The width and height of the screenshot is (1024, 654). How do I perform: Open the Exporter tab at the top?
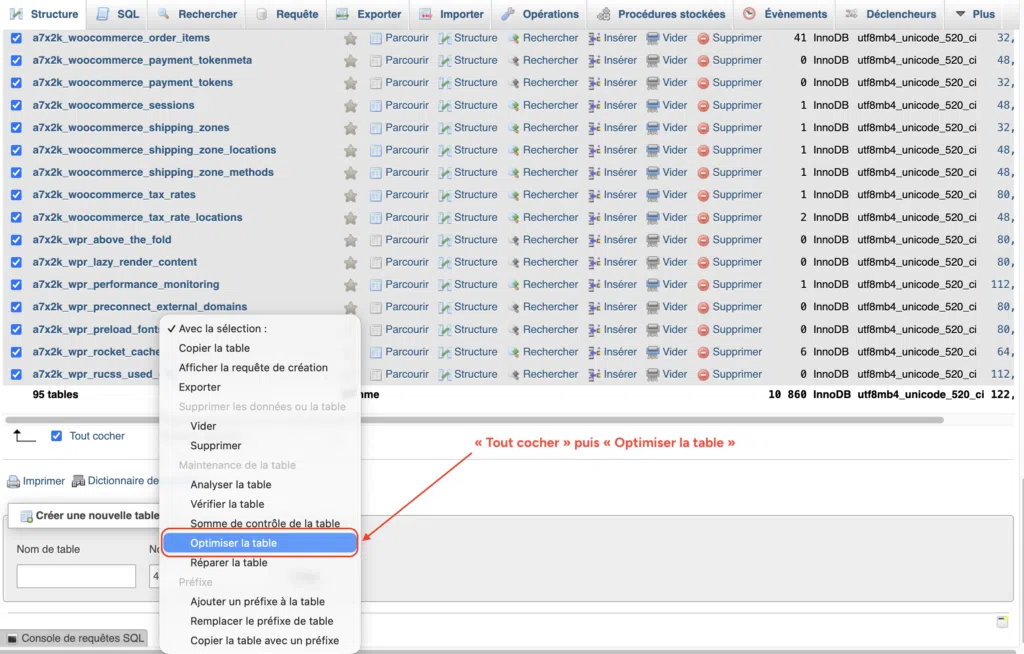pyautogui.click(x=369, y=14)
